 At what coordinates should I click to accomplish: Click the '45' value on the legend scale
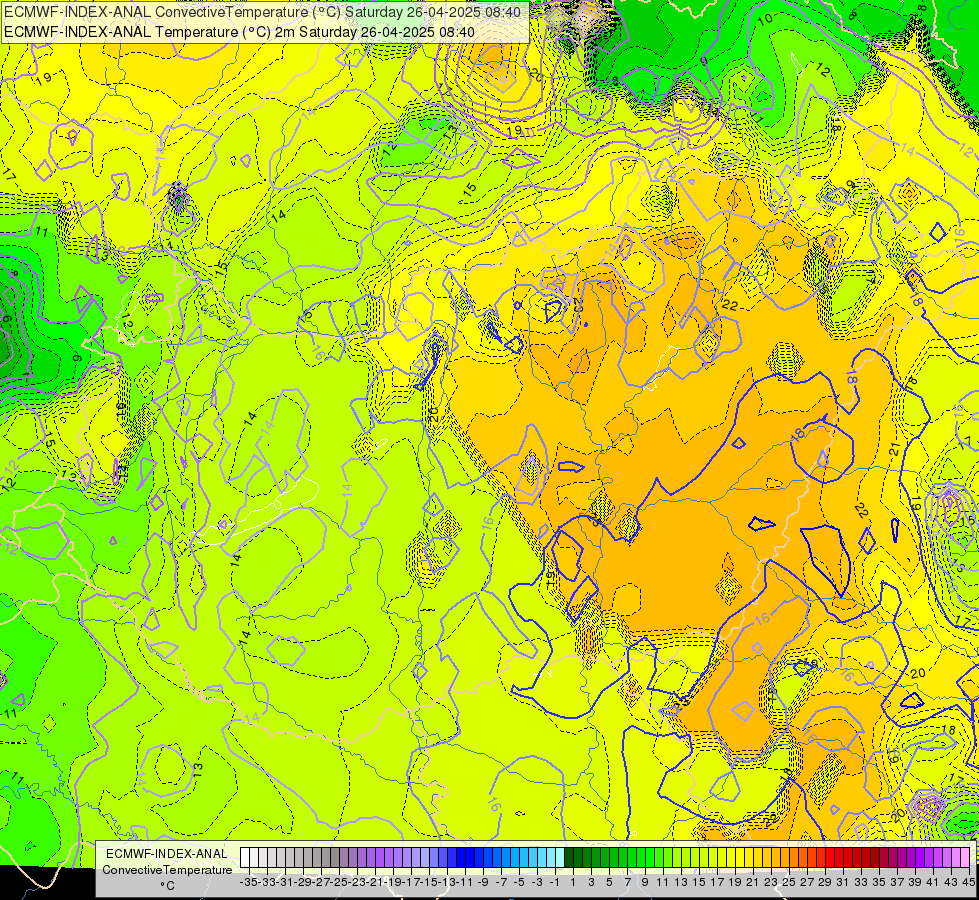pos(968,883)
